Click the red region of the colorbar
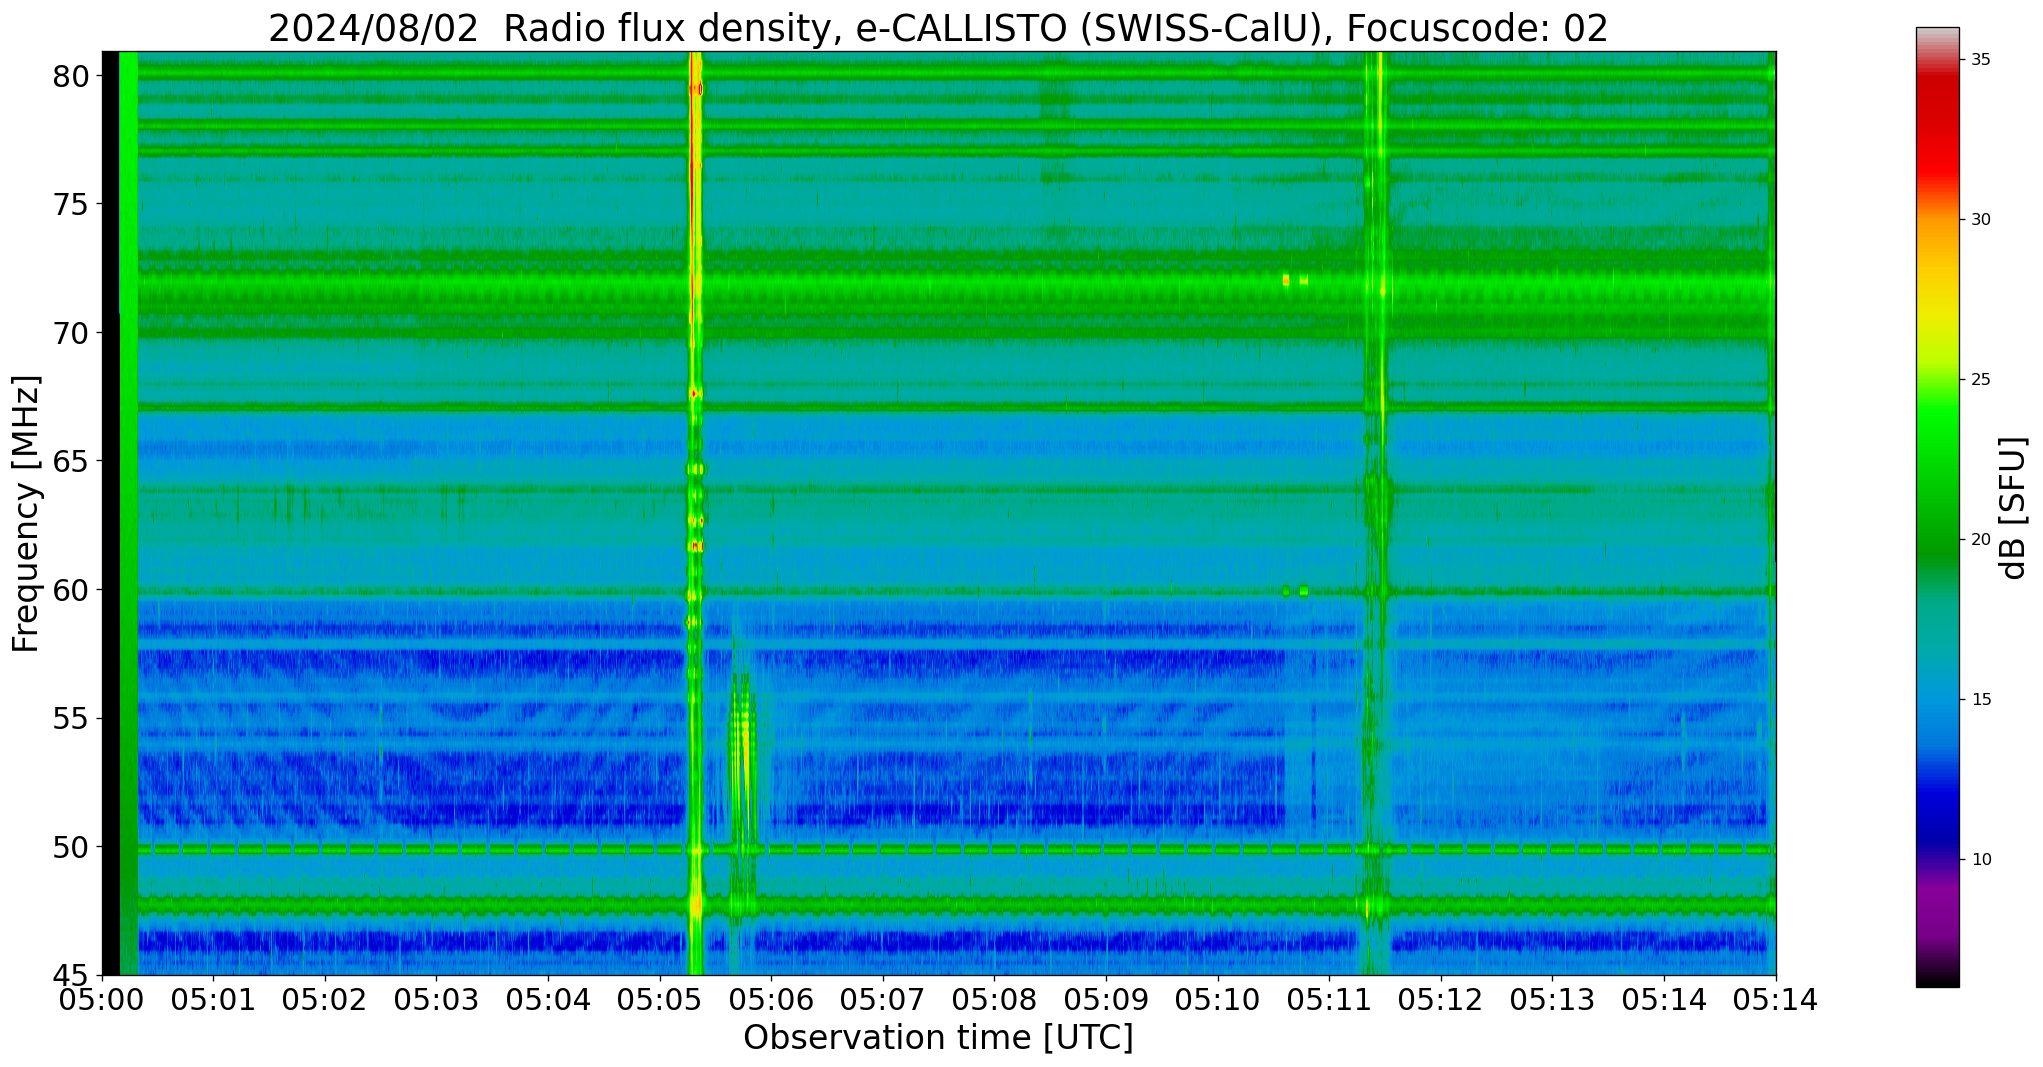 click(x=1937, y=130)
